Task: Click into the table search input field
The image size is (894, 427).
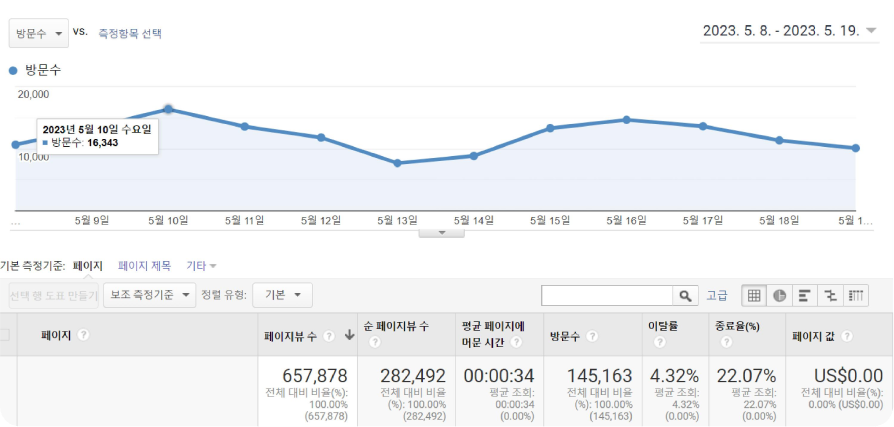Action: (x=606, y=296)
